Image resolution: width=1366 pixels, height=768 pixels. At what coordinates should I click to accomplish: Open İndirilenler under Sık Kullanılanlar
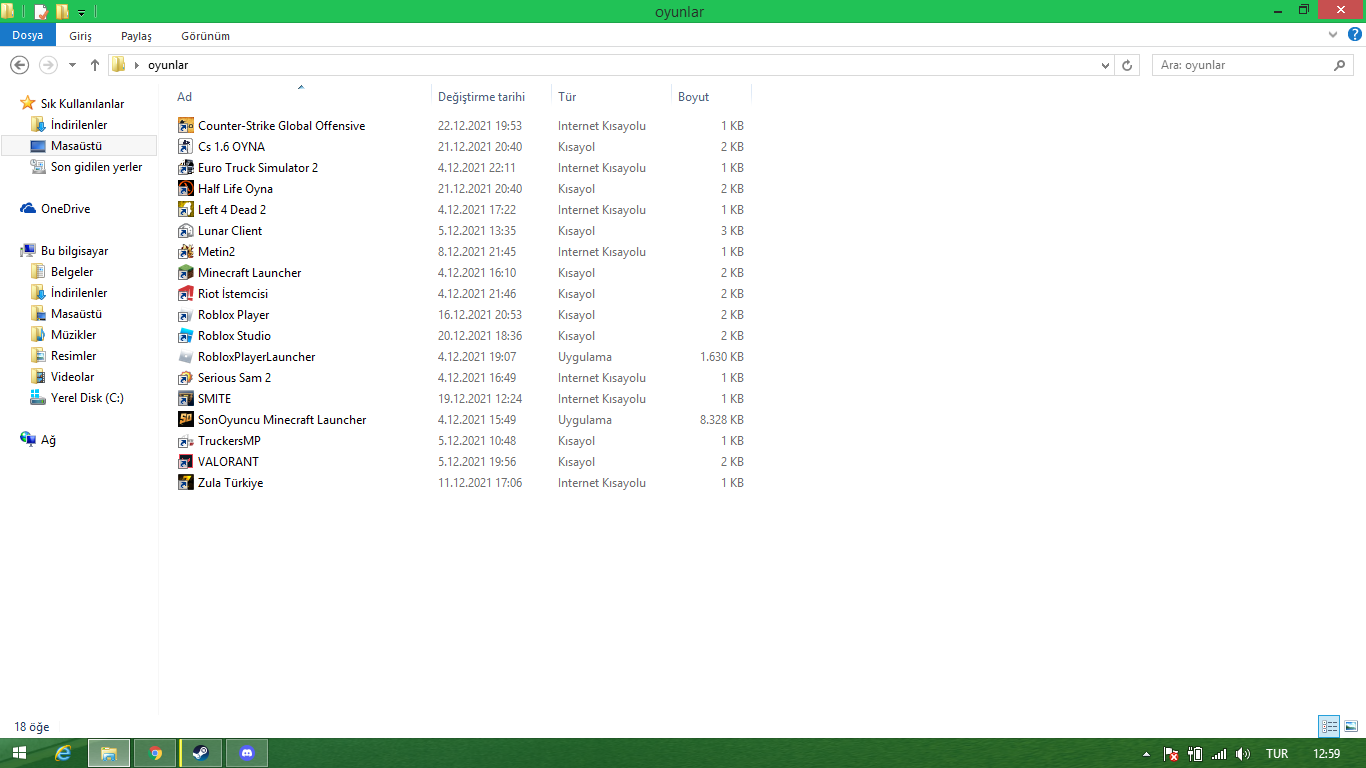tap(79, 125)
